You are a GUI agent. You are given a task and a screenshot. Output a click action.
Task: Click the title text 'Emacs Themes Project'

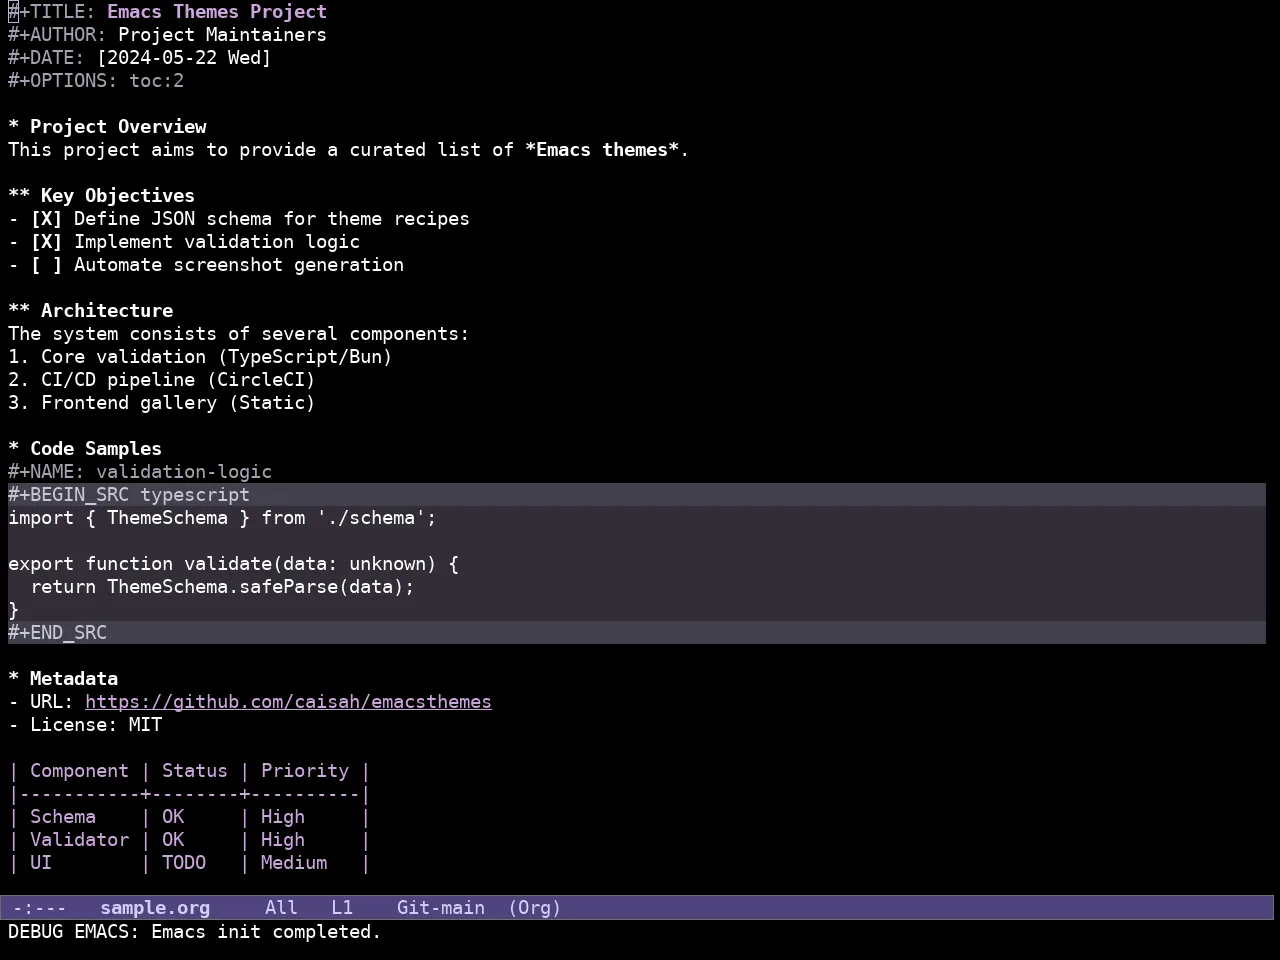217,12
